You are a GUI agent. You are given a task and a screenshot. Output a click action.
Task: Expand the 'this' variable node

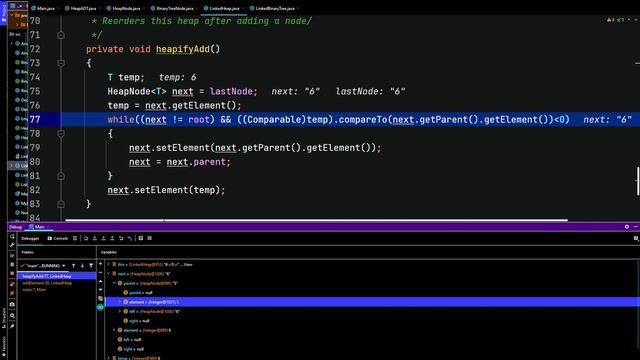pos(109,264)
